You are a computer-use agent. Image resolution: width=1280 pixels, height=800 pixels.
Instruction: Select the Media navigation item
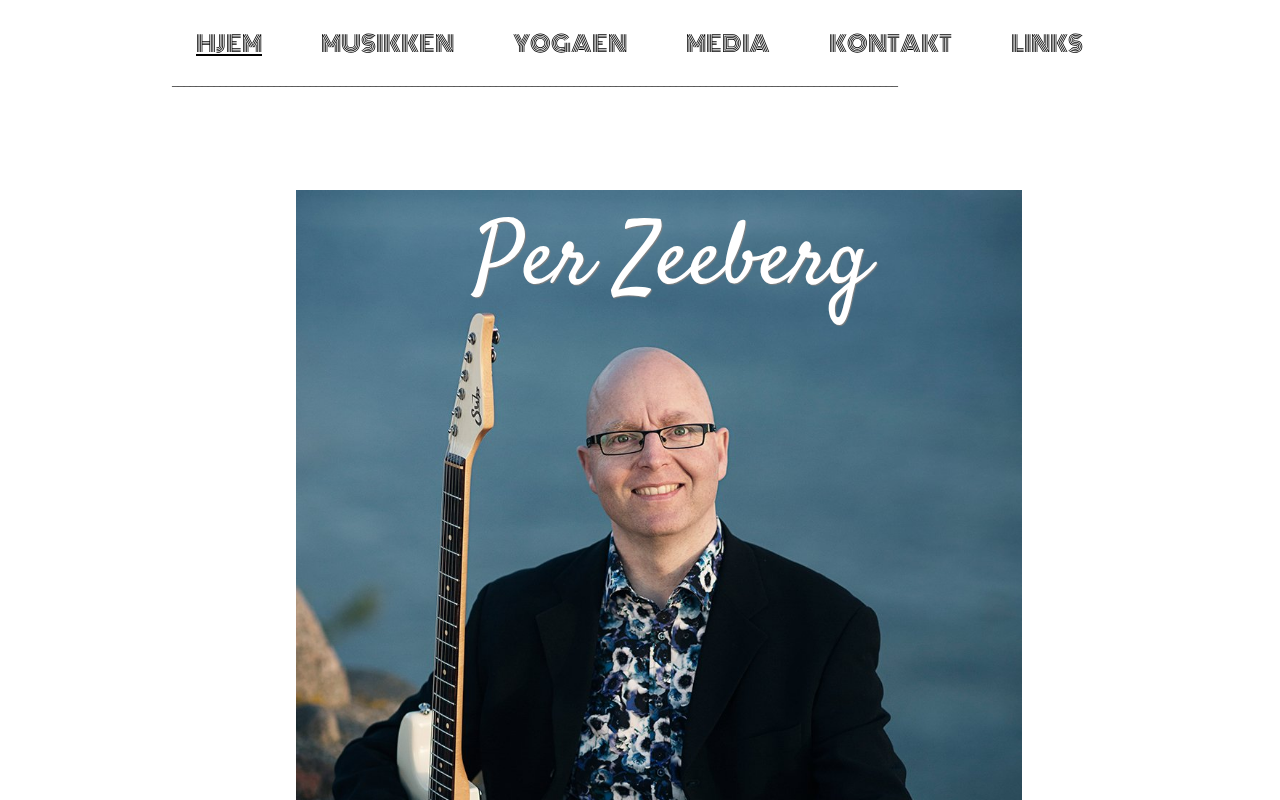[728, 44]
